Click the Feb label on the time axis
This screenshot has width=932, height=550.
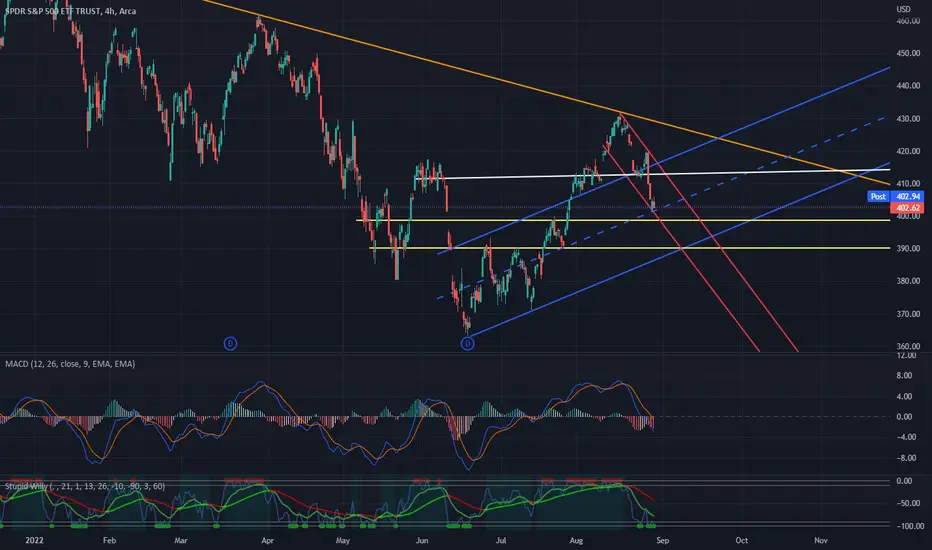click(109, 540)
